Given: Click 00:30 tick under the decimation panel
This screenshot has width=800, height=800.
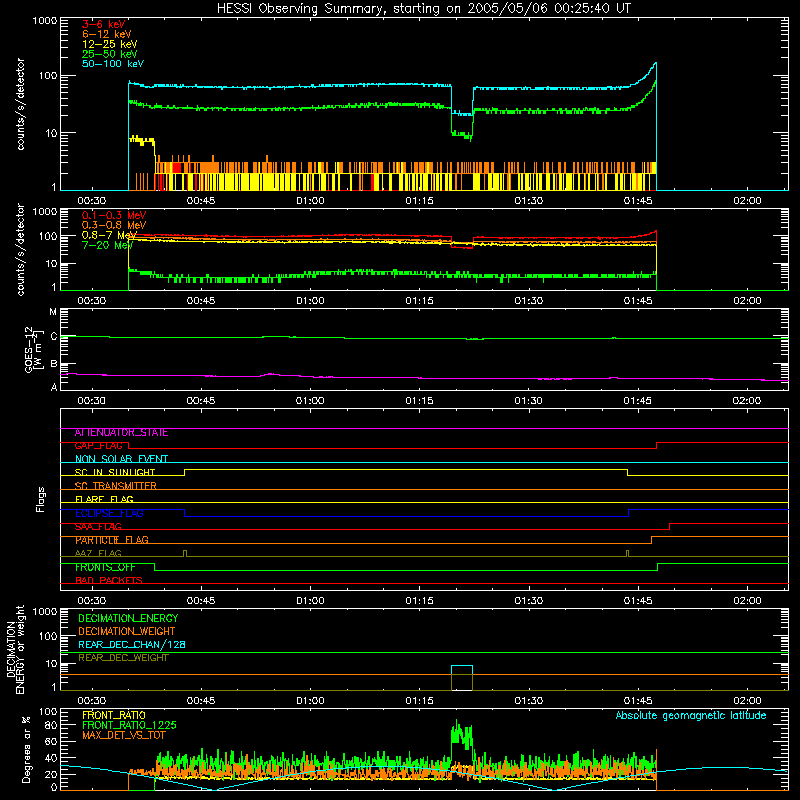Looking at the screenshot, I should point(92,701).
